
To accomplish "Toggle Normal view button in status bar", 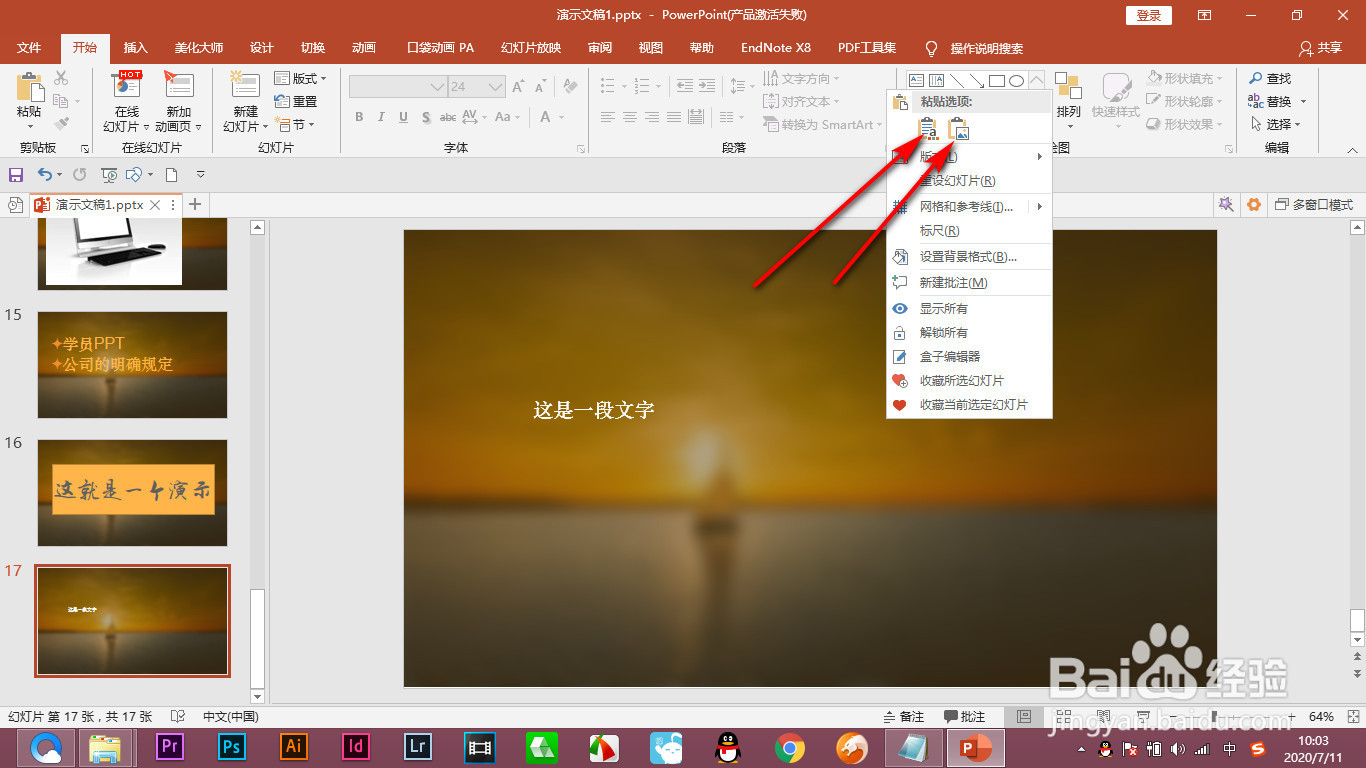I will (x=1022, y=717).
